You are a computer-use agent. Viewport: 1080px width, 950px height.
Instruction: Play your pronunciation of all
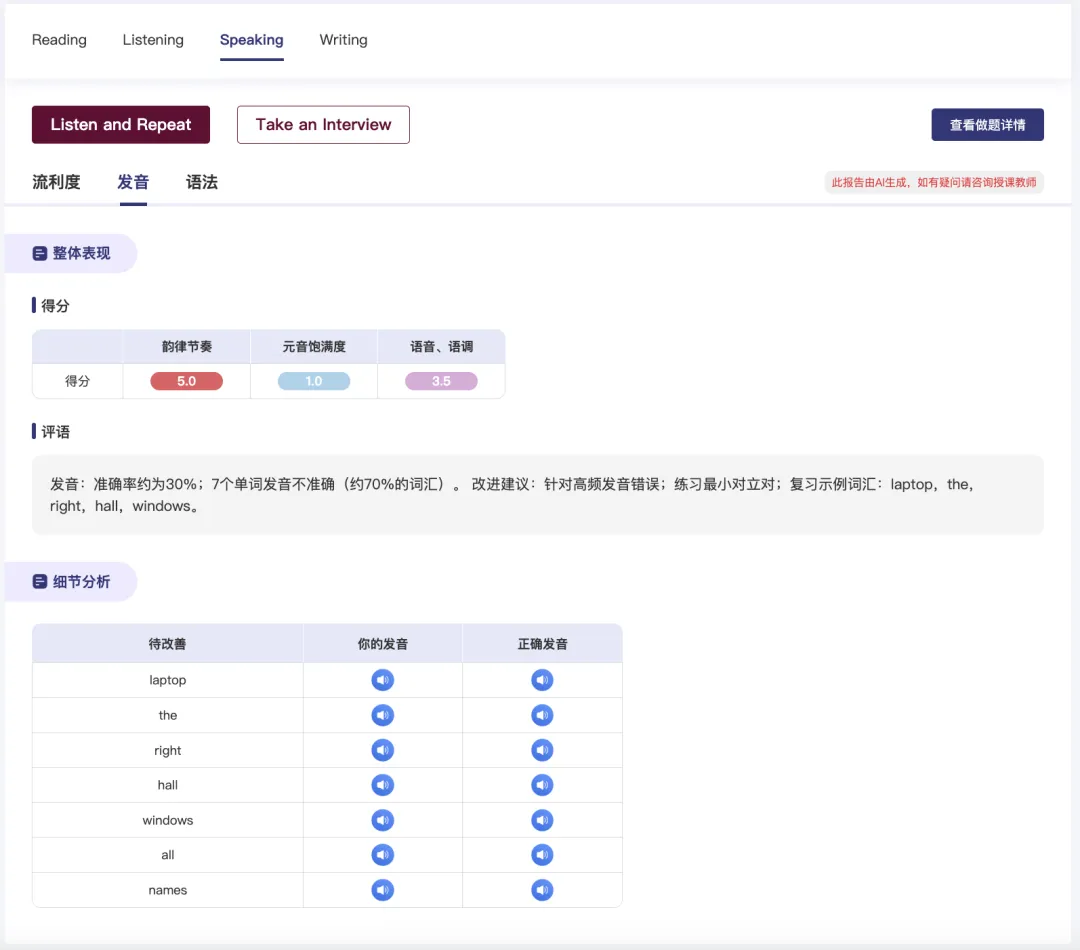[382, 855]
